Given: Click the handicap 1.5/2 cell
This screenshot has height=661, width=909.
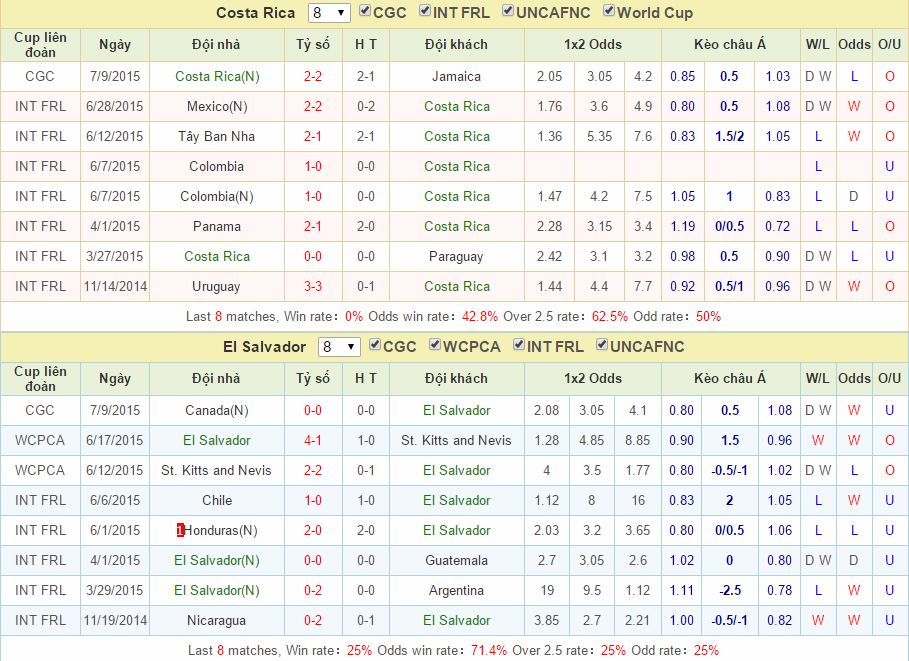Looking at the screenshot, I should coord(729,136).
